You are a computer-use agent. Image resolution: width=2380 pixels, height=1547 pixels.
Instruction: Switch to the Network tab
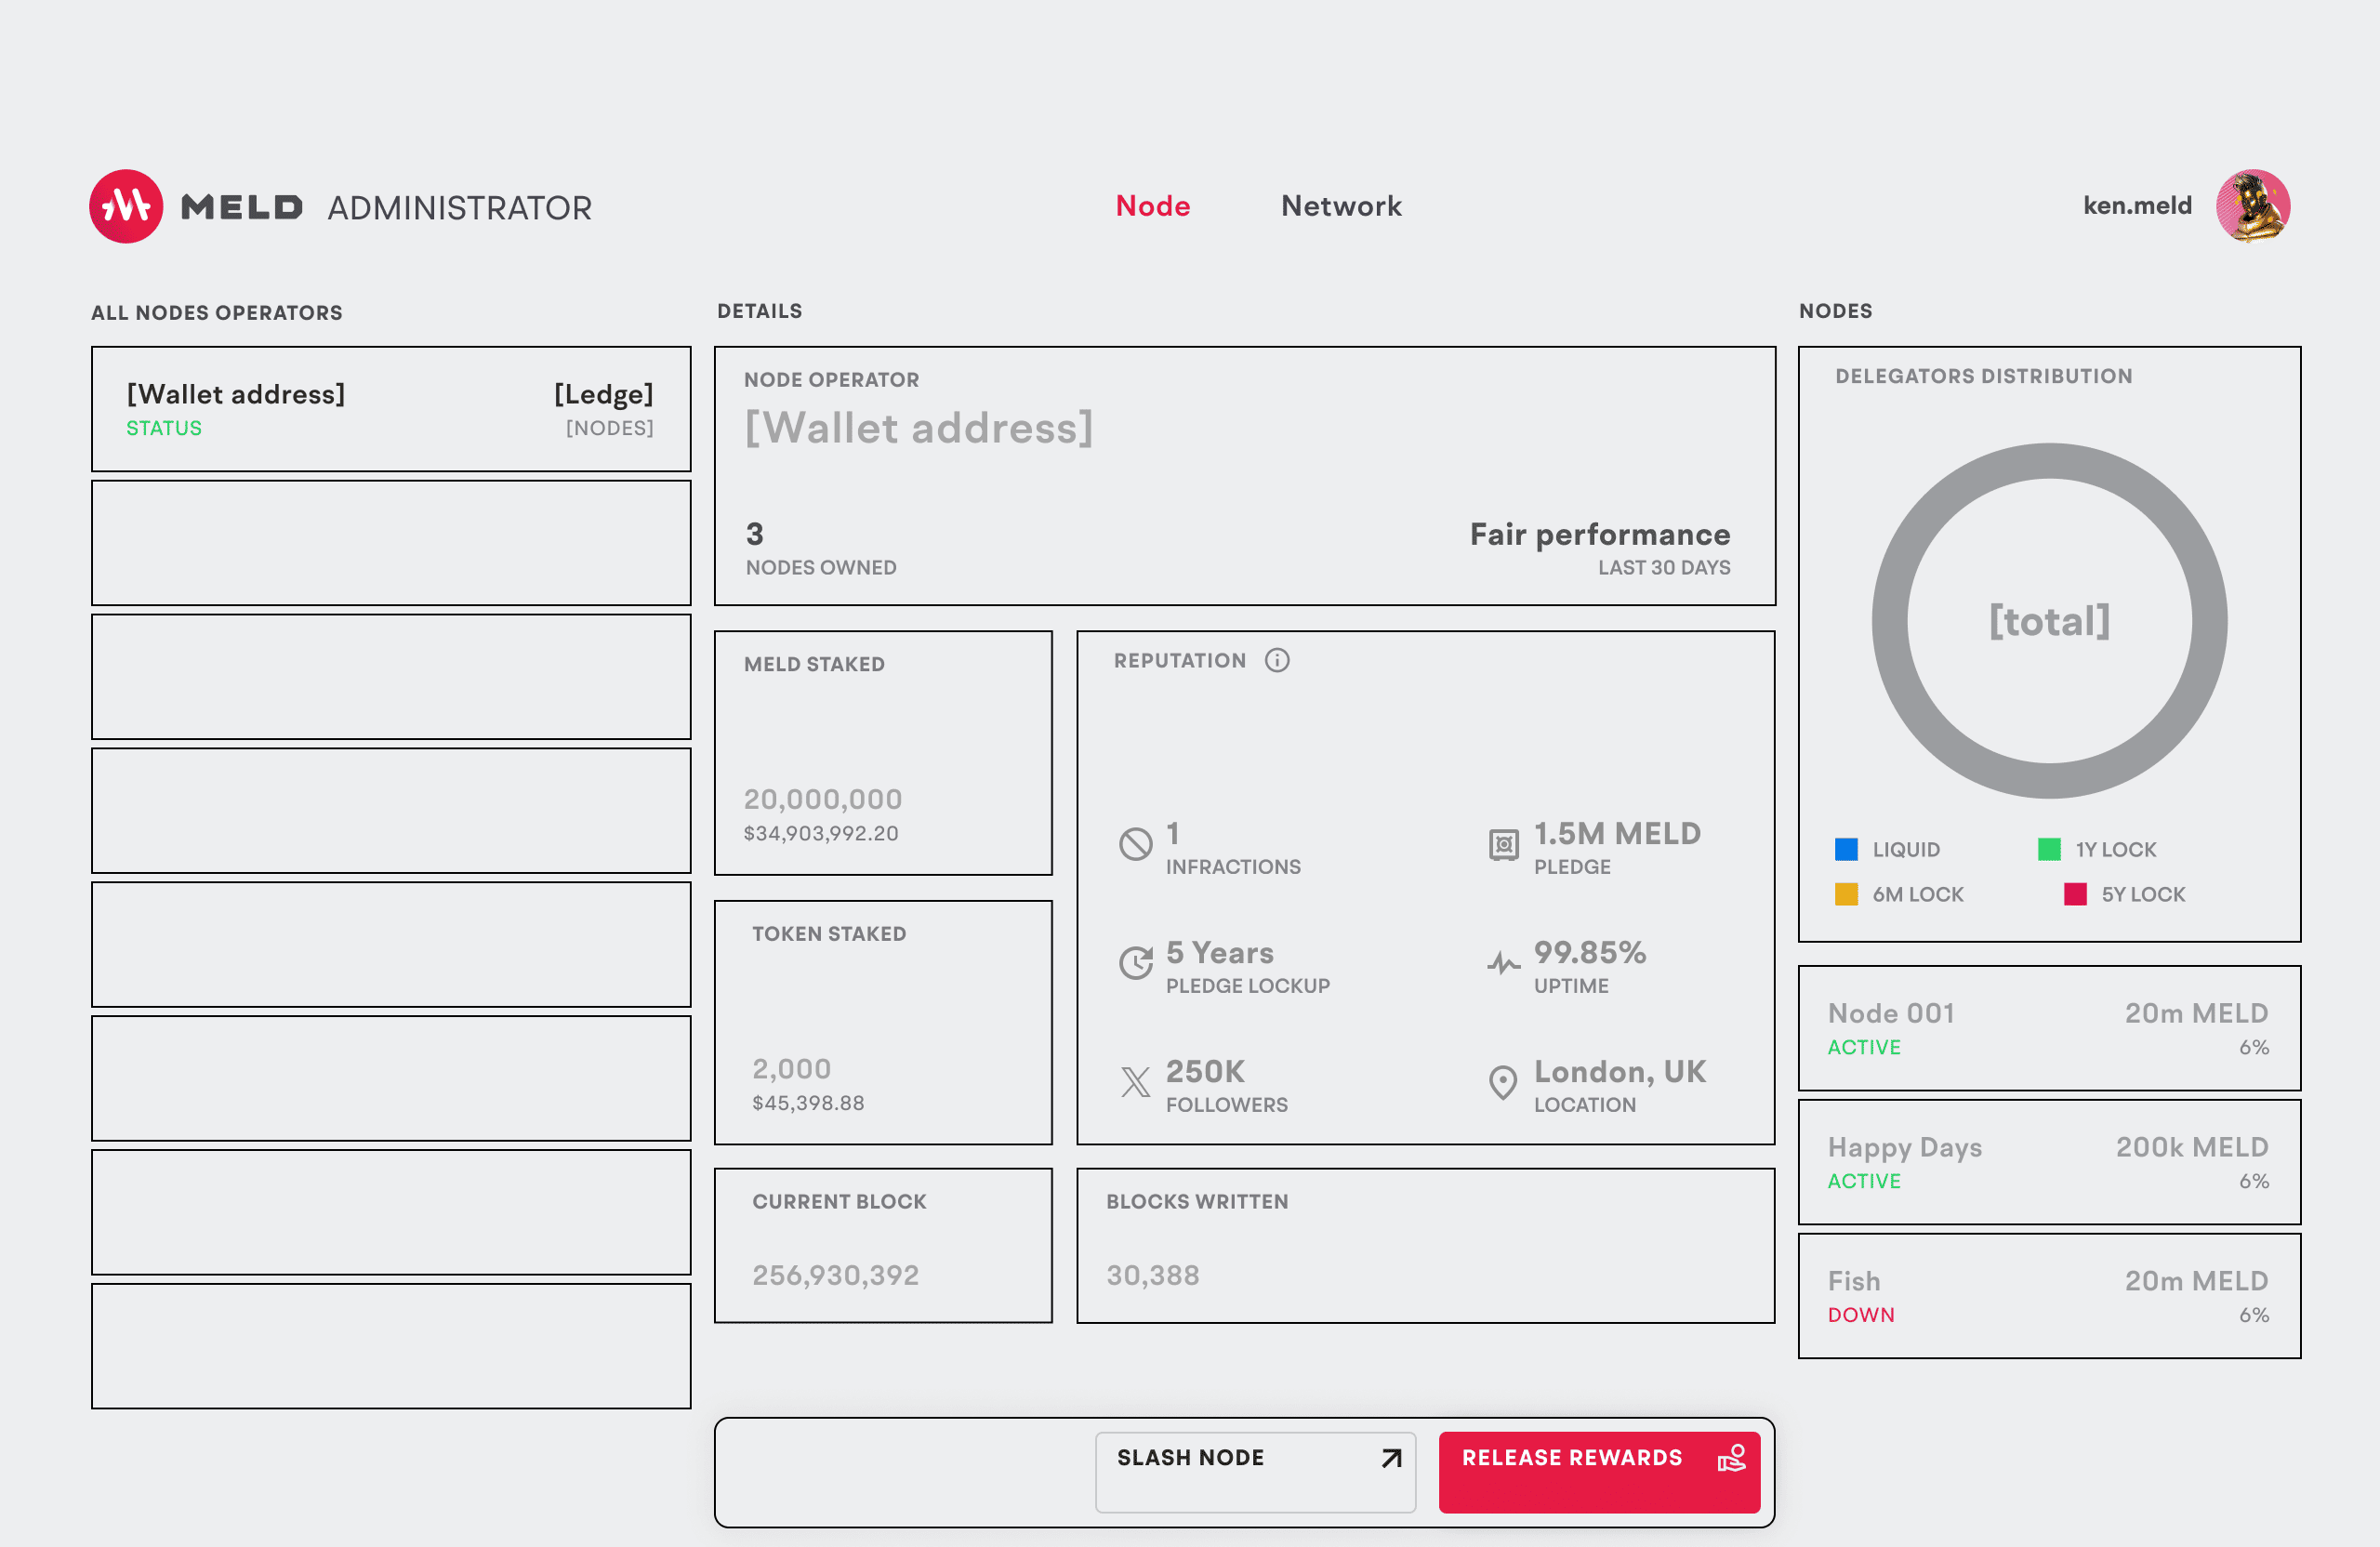click(1341, 206)
